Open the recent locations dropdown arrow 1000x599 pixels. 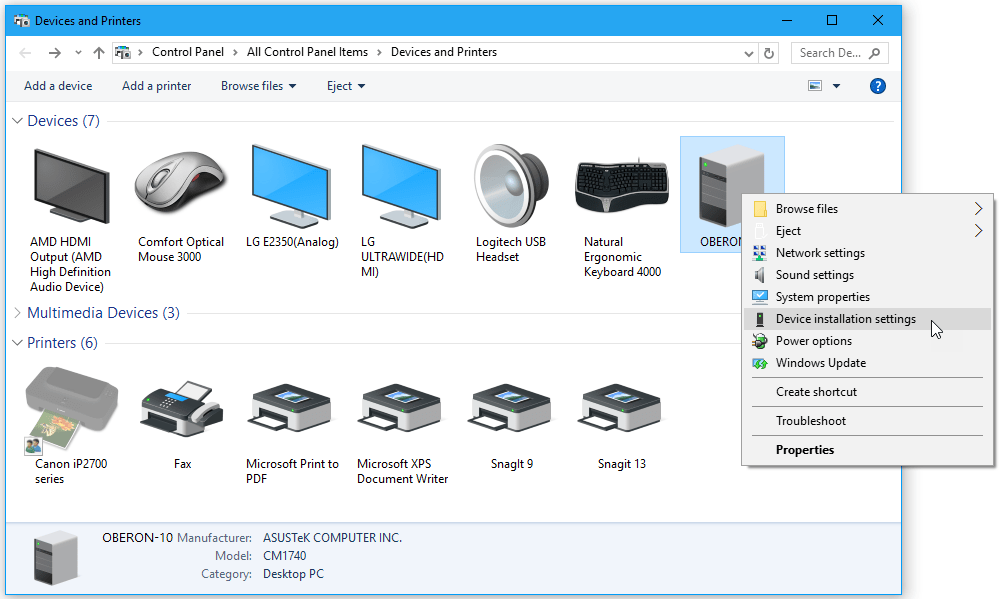coord(78,53)
